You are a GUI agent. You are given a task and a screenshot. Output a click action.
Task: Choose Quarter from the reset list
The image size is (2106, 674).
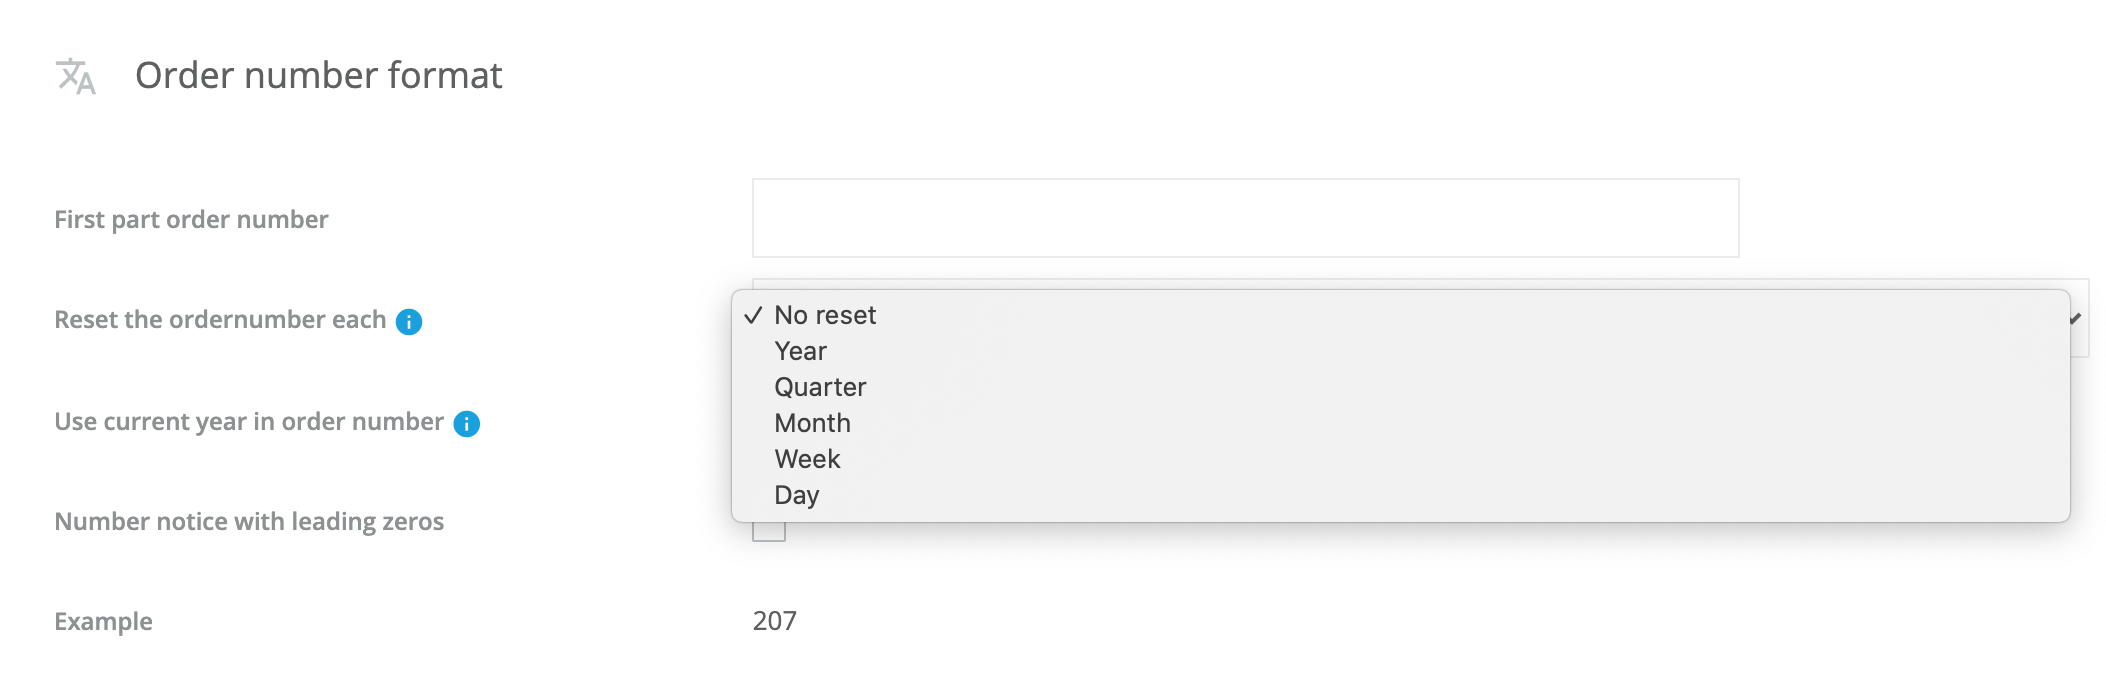tap(820, 388)
